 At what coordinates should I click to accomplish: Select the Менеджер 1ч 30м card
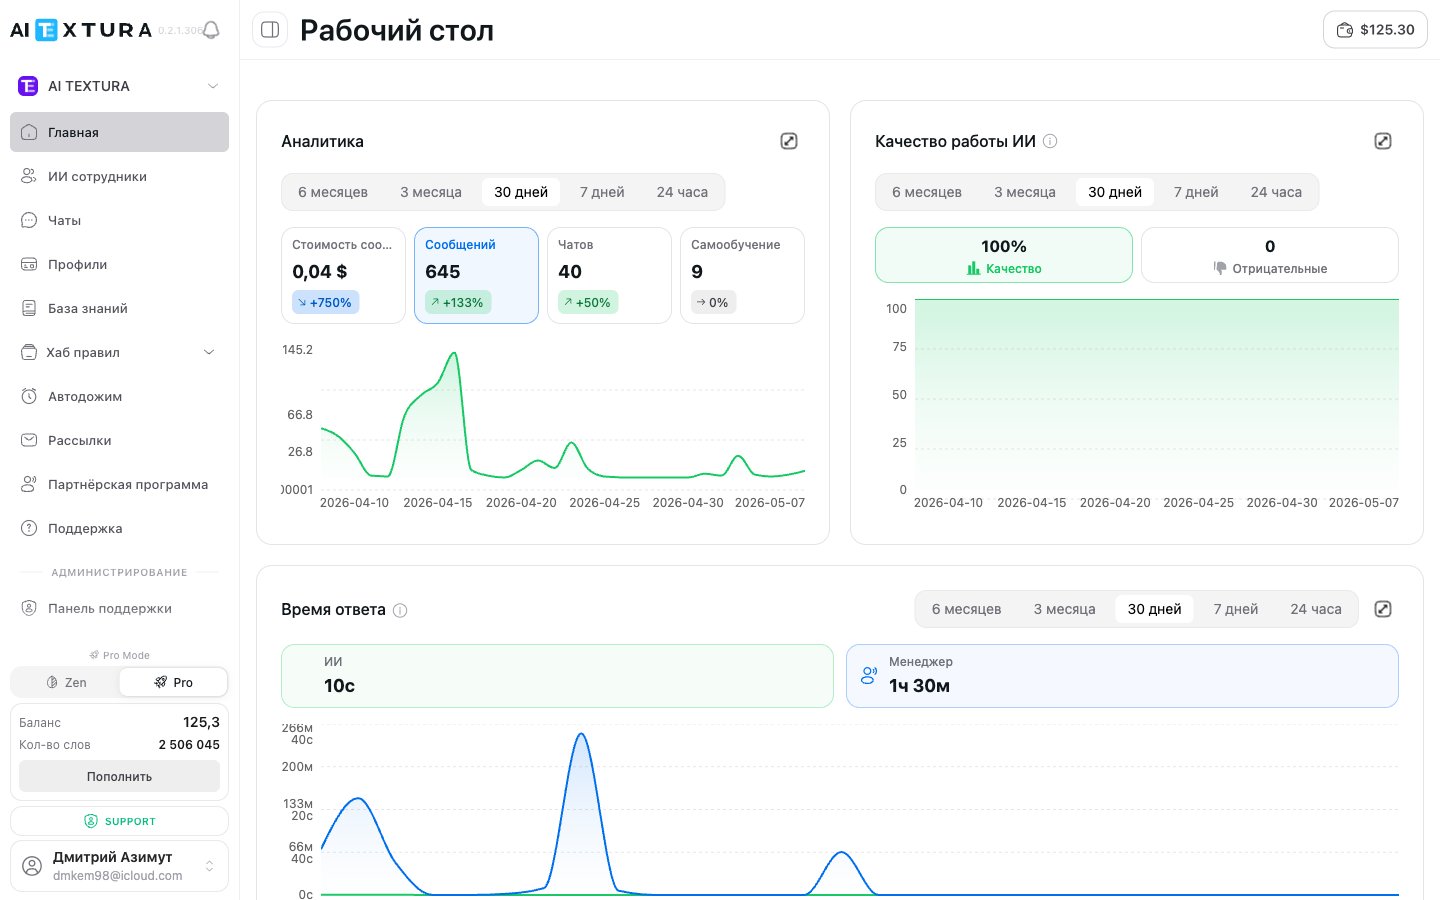coord(1122,676)
